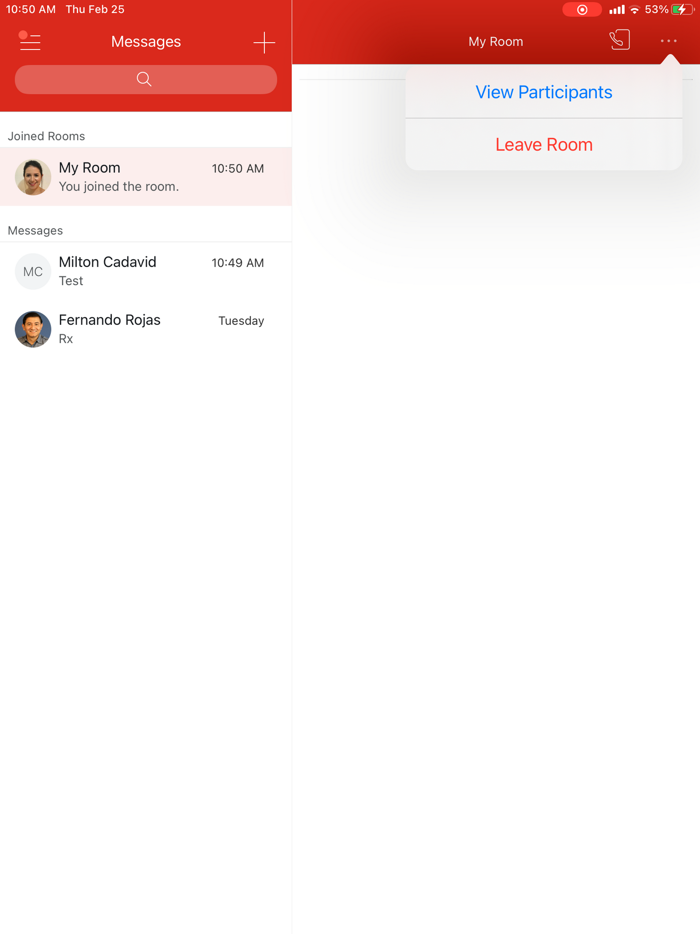
Task: Start a call with the phone icon
Action: 620,41
